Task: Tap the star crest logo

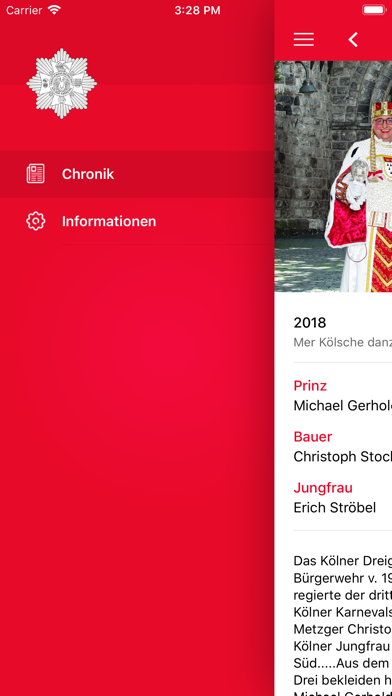Action: pyautogui.click(x=61, y=83)
